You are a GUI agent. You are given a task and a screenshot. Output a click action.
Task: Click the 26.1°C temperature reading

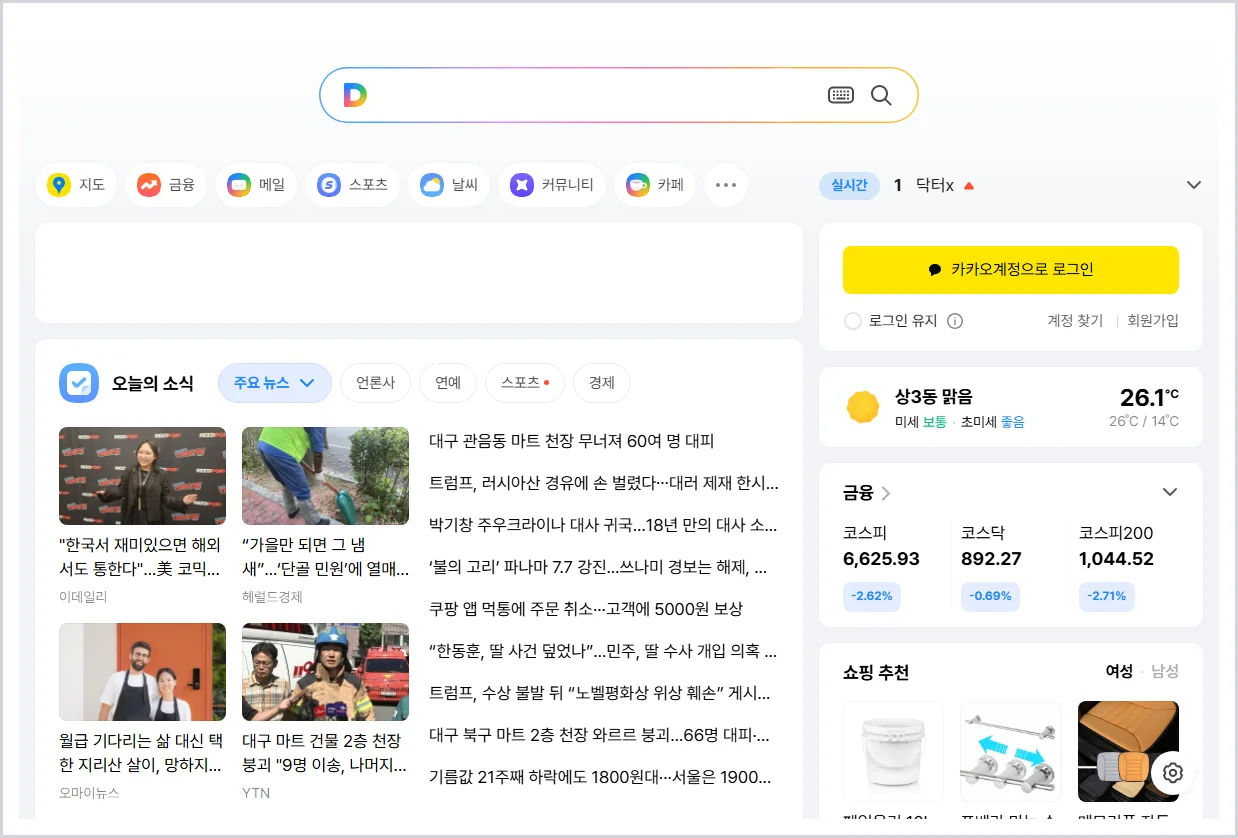[1149, 397]
